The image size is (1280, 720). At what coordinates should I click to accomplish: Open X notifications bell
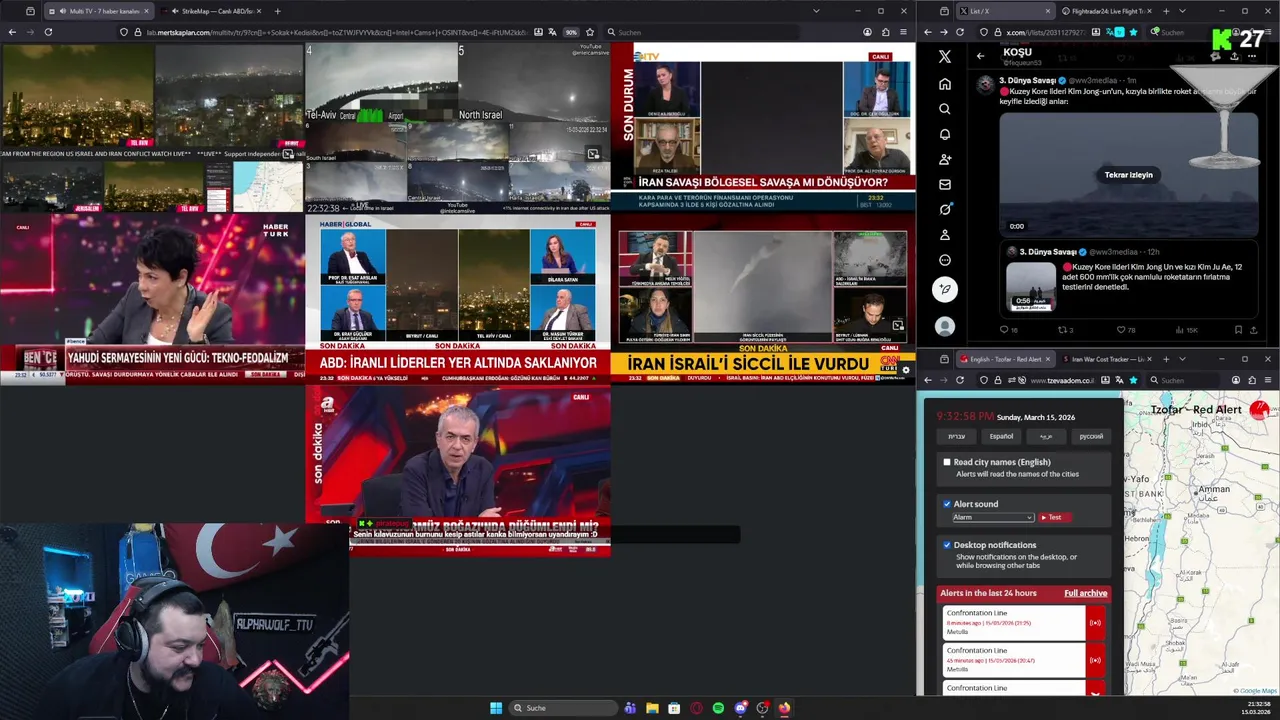[945, 134]
